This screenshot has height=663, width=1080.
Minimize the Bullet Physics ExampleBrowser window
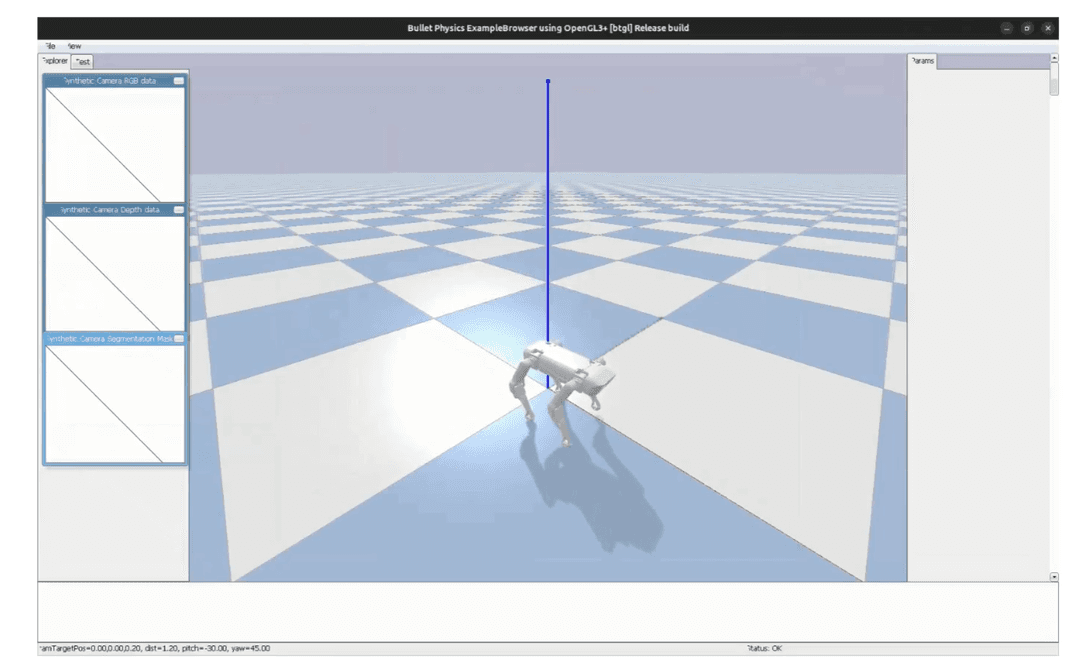coord(1006,28)
